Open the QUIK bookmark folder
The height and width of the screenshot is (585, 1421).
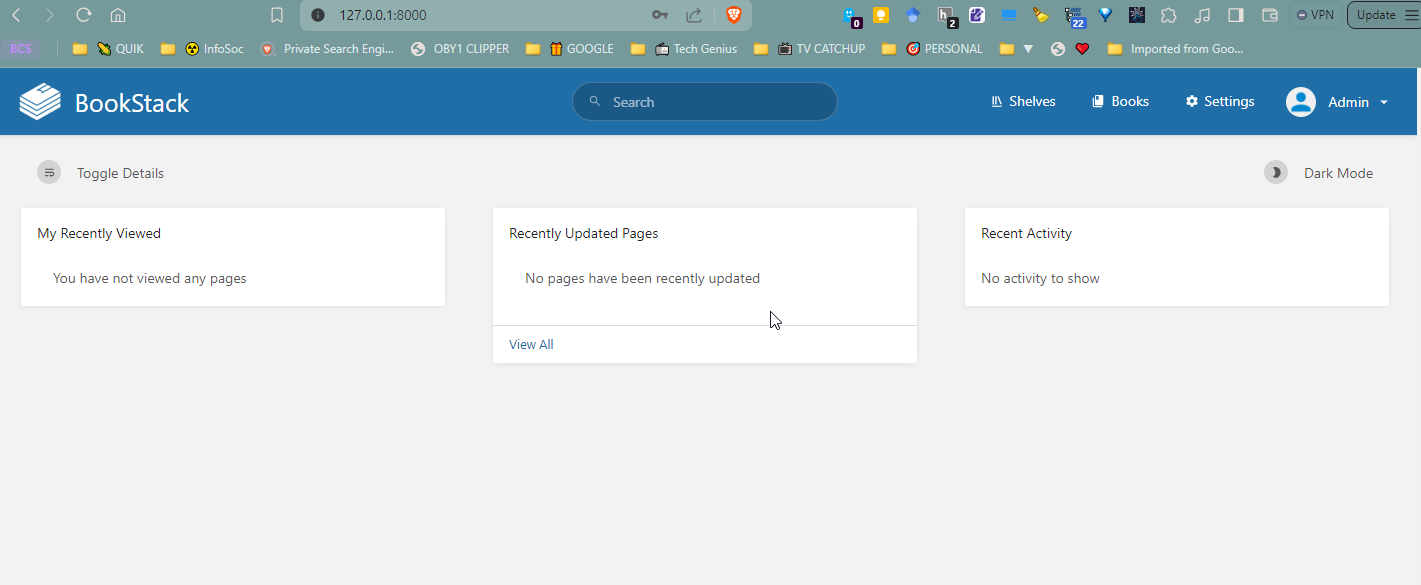click(120, 48)
